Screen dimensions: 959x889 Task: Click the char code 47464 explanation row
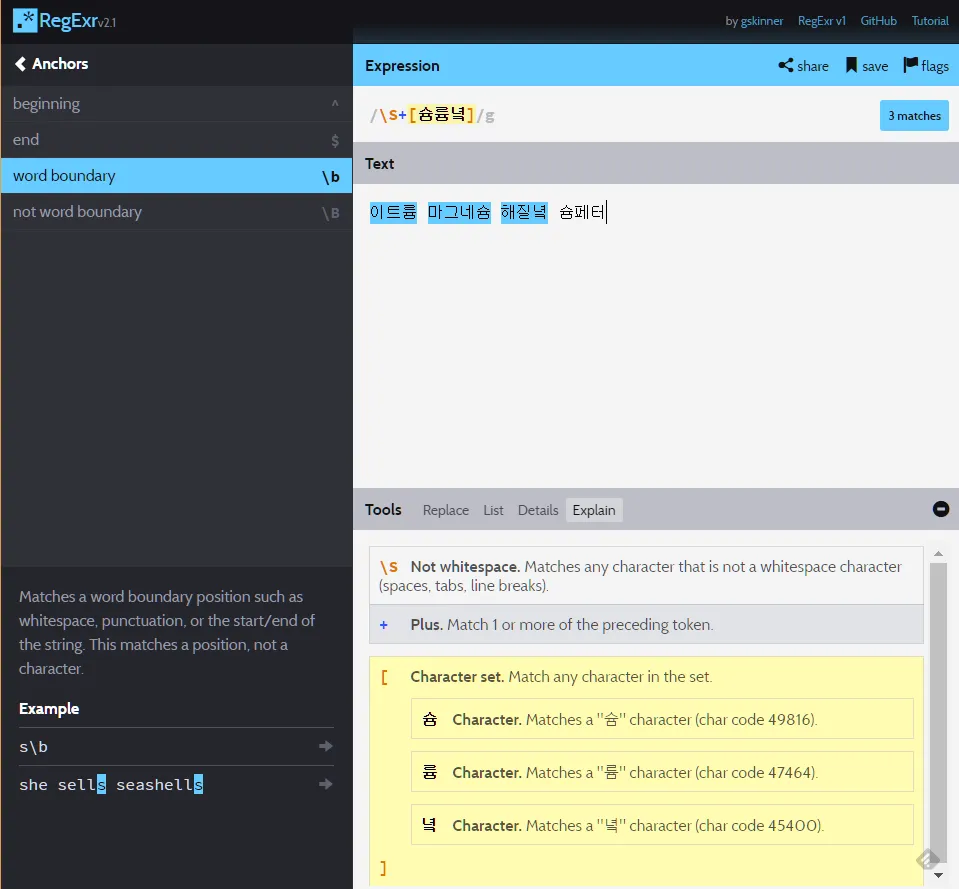[662, 772]
